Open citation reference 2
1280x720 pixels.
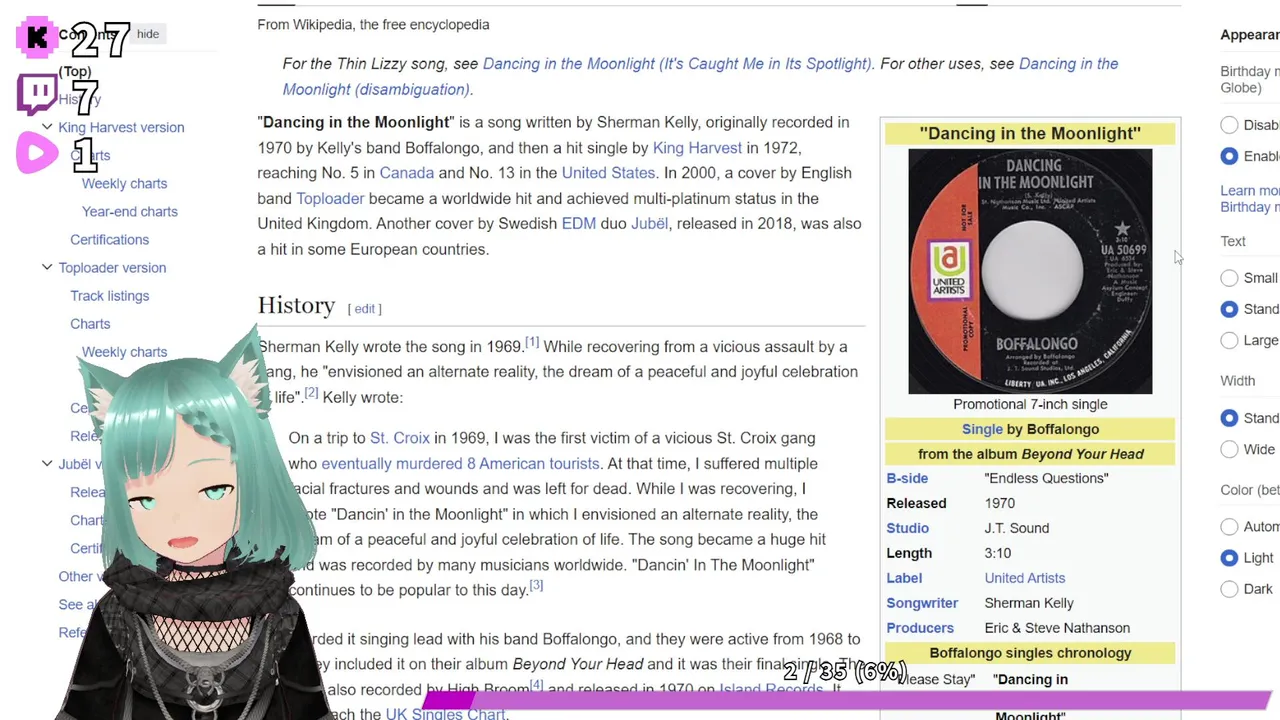(311, 393)
